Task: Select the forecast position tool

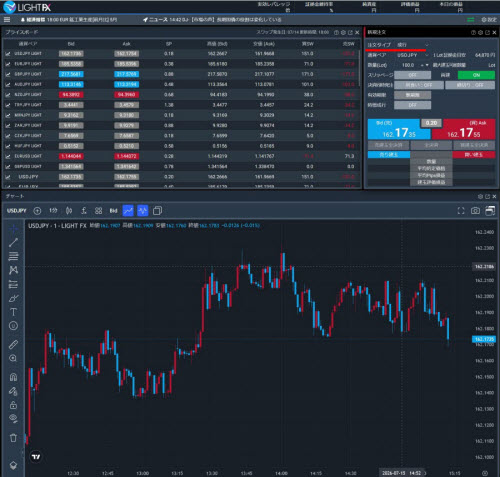Action: [x=13, y=284]
